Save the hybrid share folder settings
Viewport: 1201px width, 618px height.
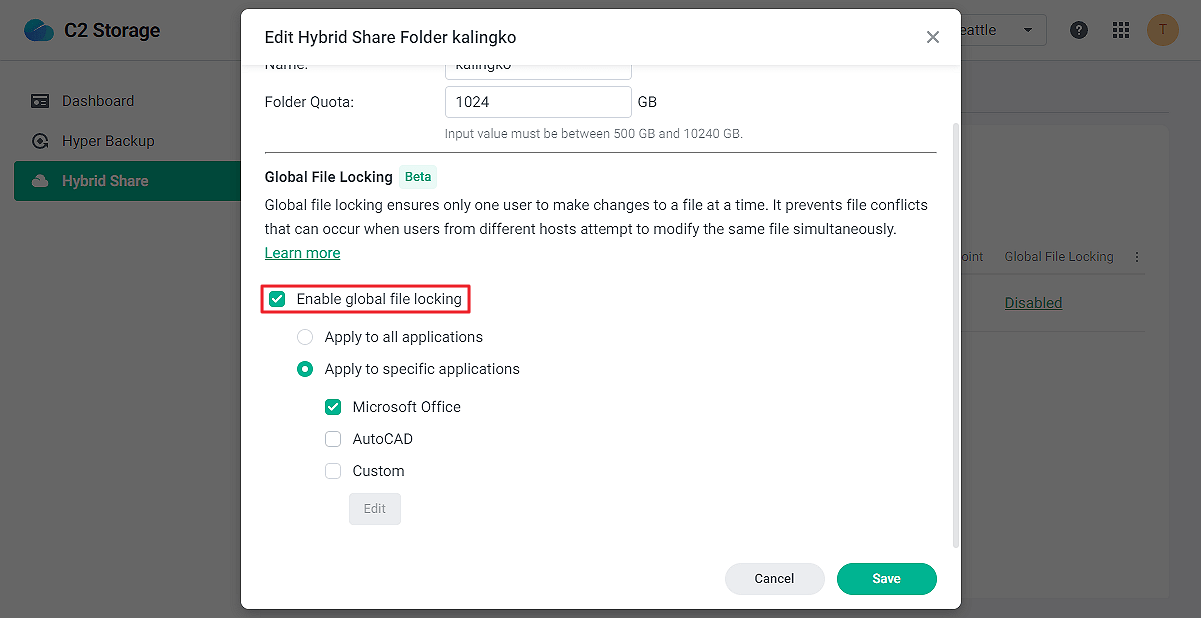tap(886, 578)
